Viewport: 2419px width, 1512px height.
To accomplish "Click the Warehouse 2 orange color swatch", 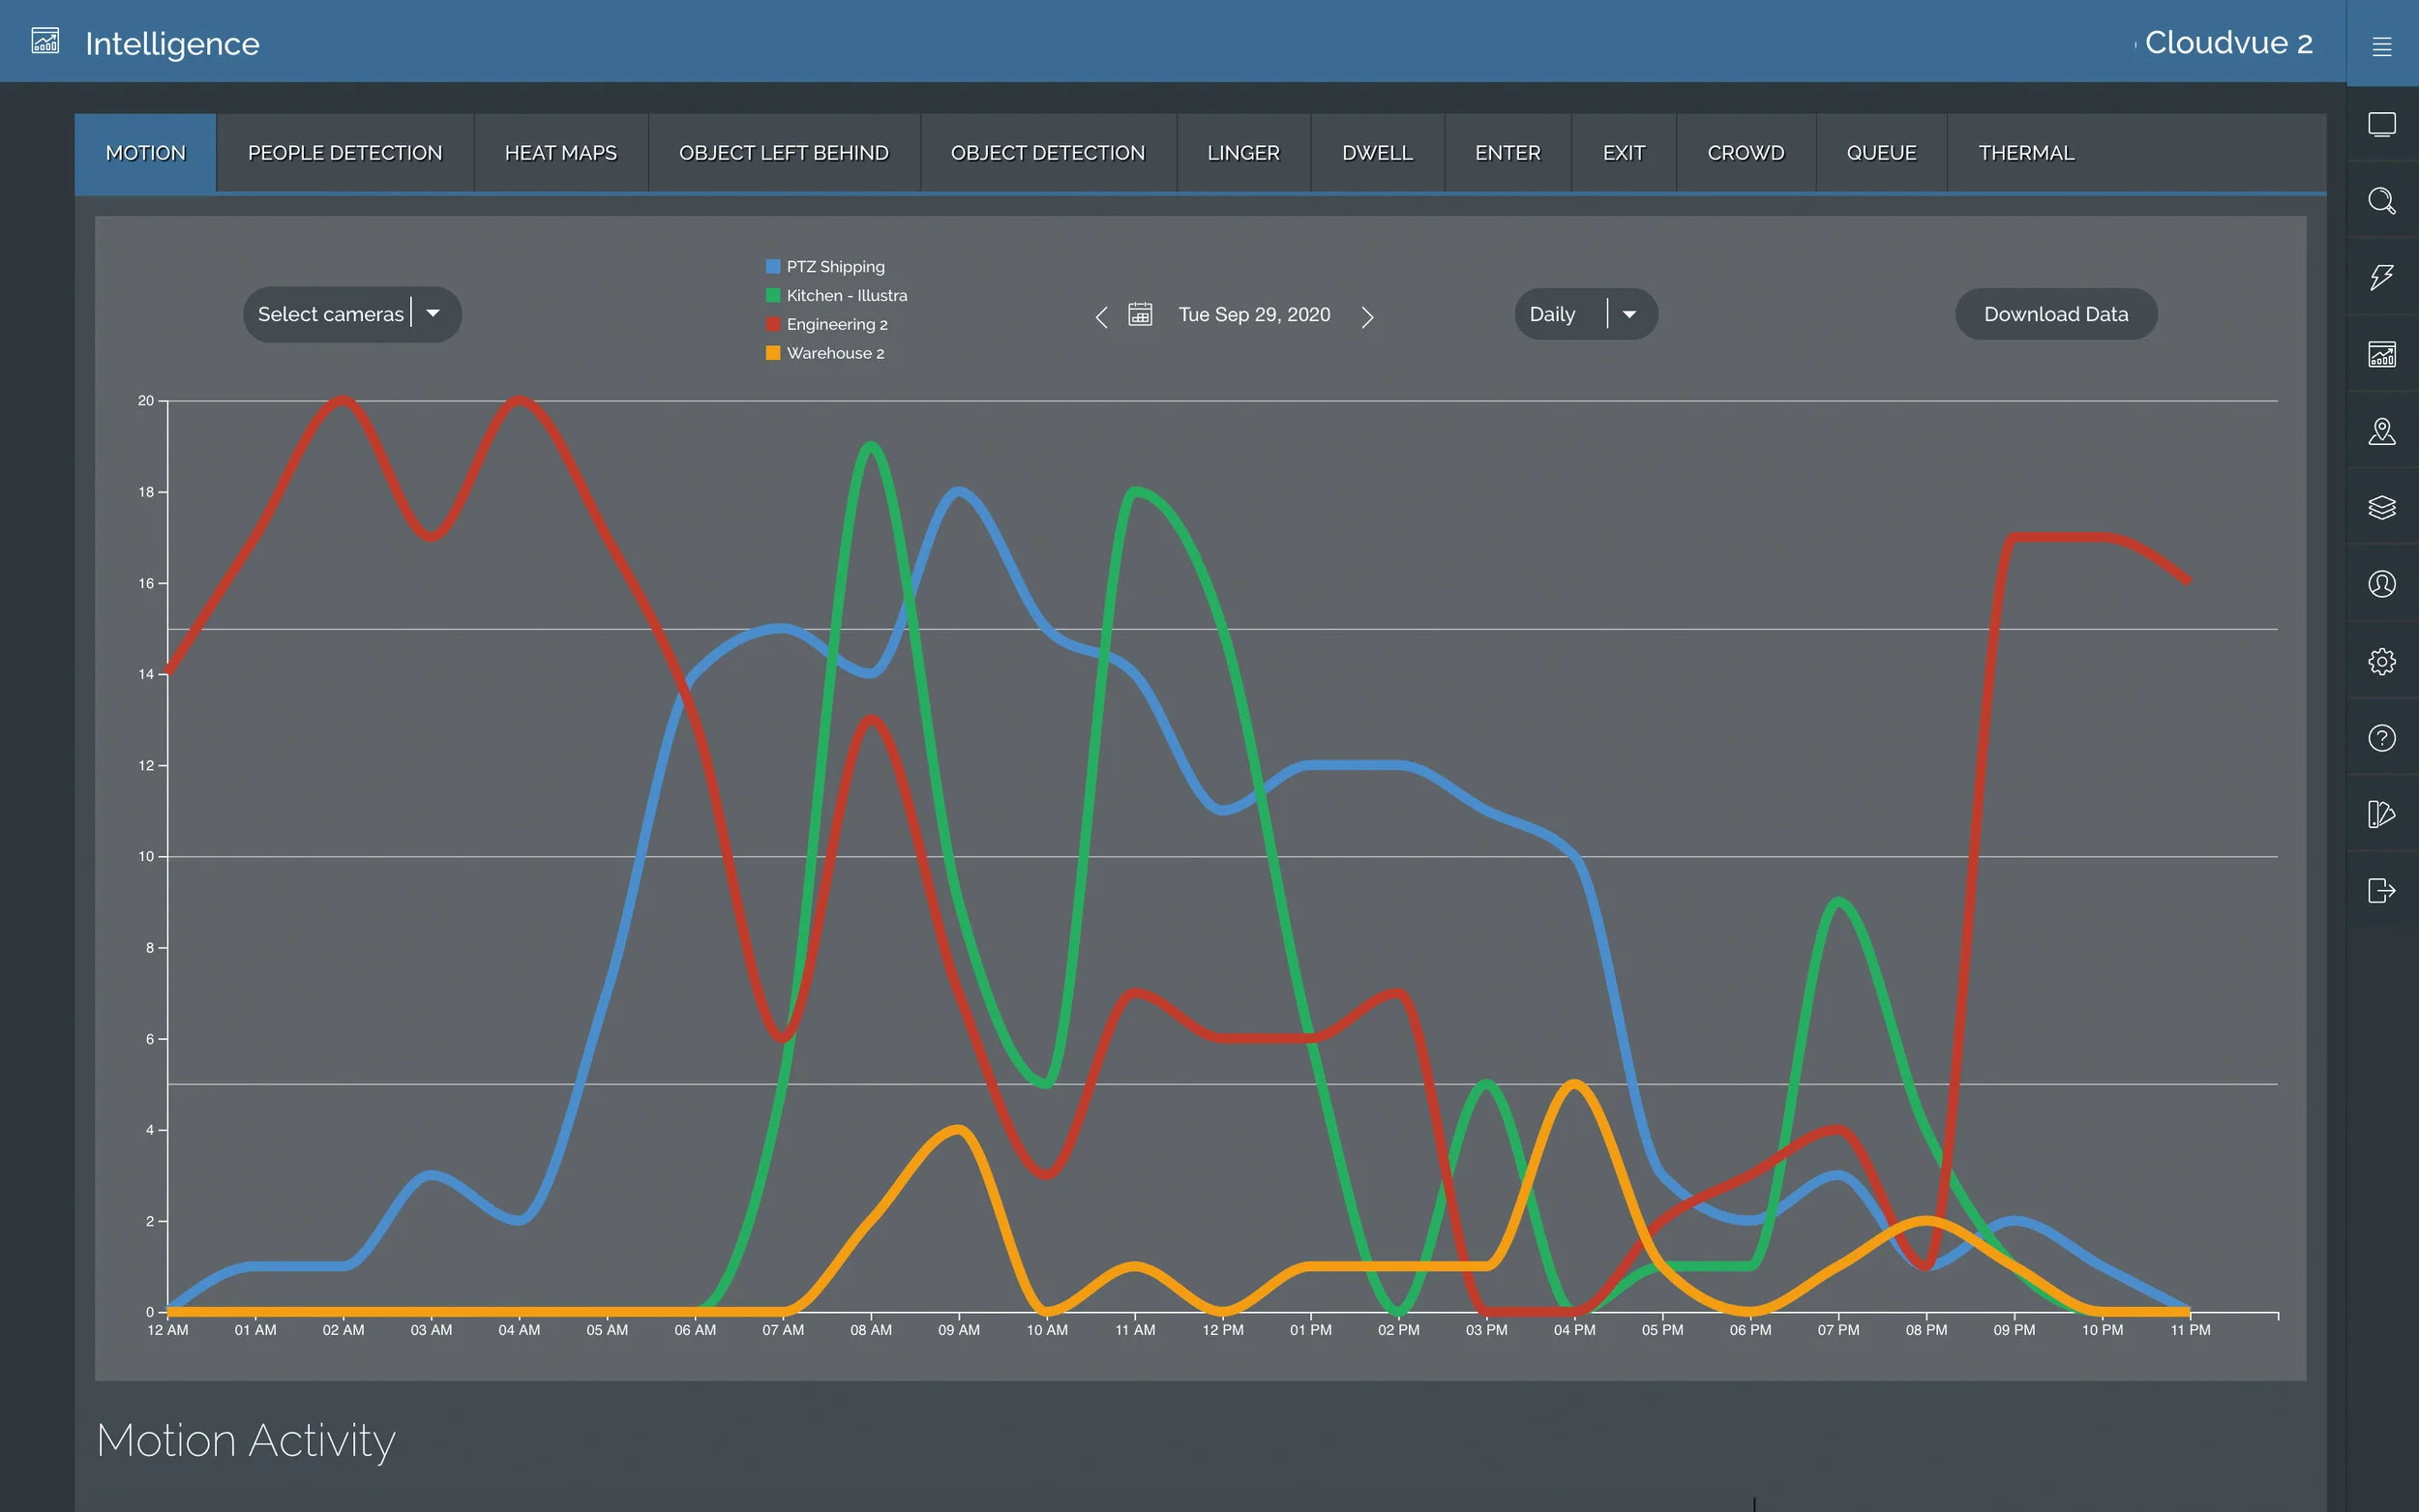I will [x=773, y=353].
